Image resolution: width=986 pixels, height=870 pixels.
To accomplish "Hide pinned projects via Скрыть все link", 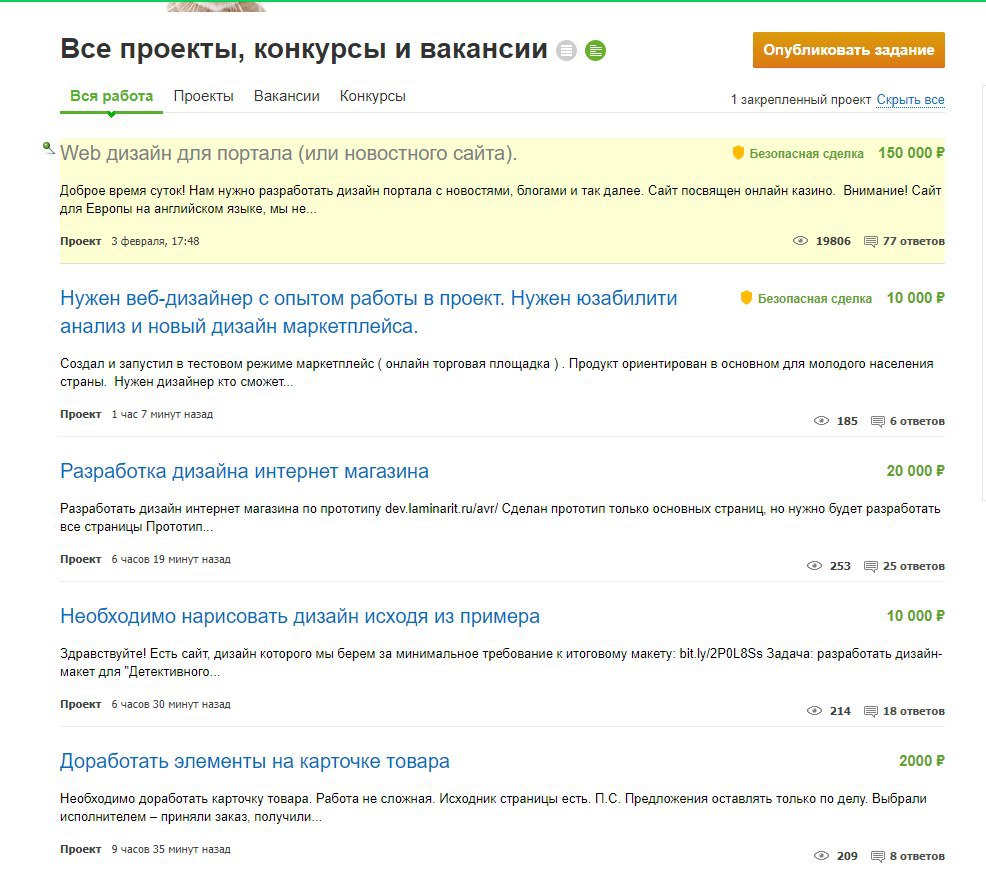I will tap(910, 99).
